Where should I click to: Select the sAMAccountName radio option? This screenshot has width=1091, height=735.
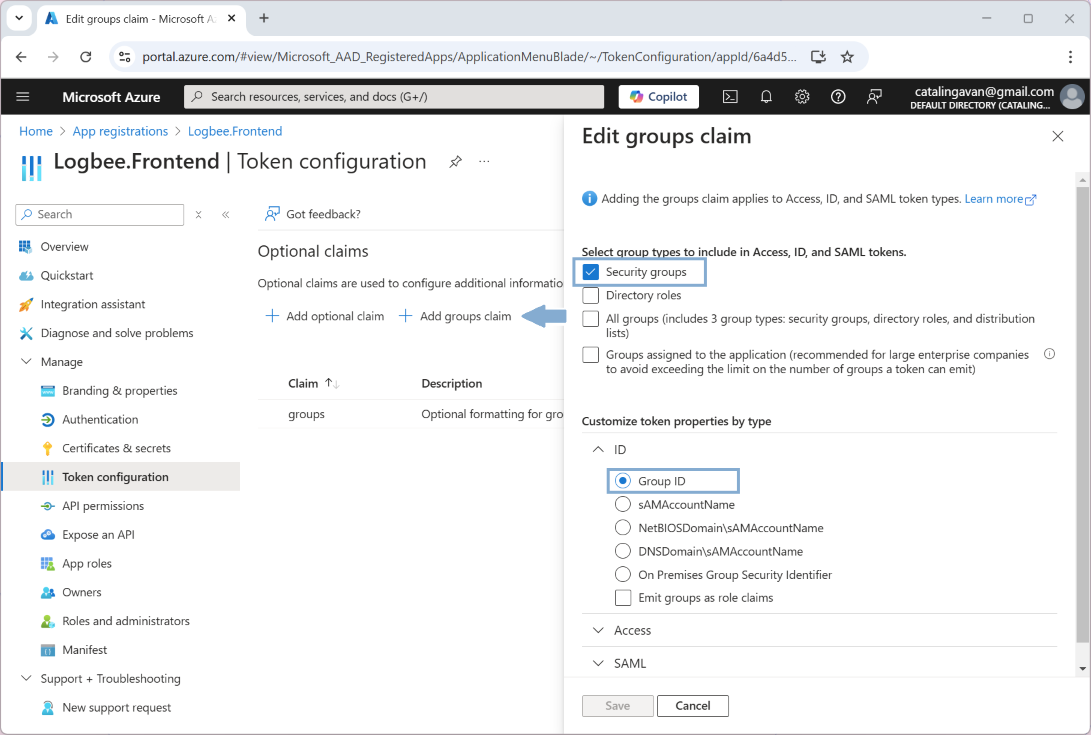pos(623,505)
